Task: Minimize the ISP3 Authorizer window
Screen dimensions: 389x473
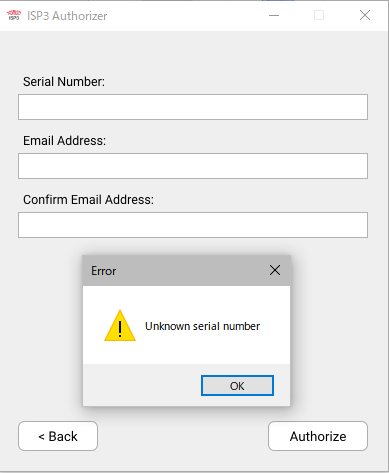Action: pos(274,15)
